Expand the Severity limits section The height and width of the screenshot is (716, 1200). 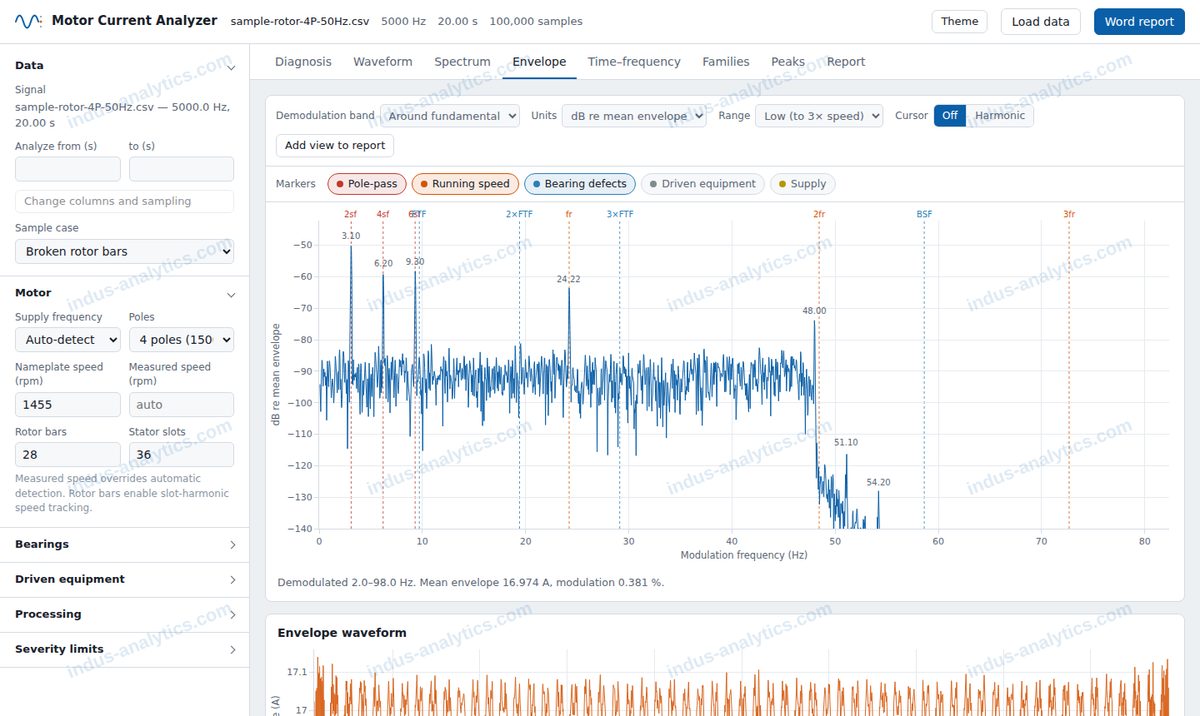[125, 650]
